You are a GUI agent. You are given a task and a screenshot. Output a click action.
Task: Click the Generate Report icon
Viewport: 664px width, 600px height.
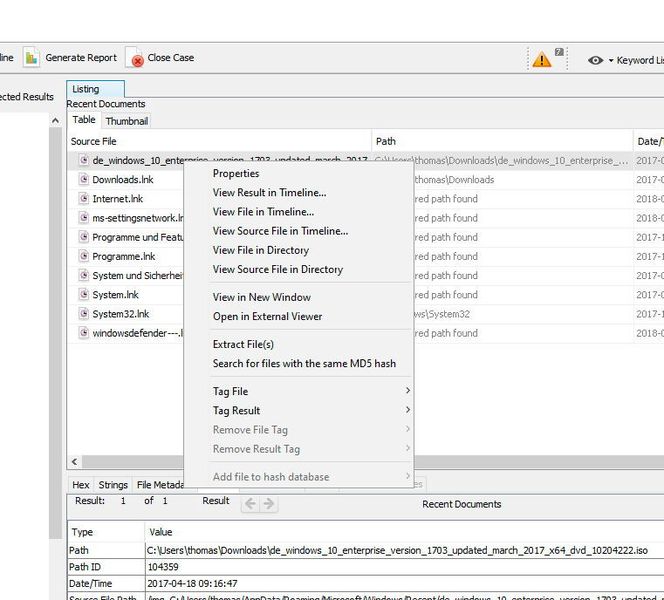click(31, 58)
